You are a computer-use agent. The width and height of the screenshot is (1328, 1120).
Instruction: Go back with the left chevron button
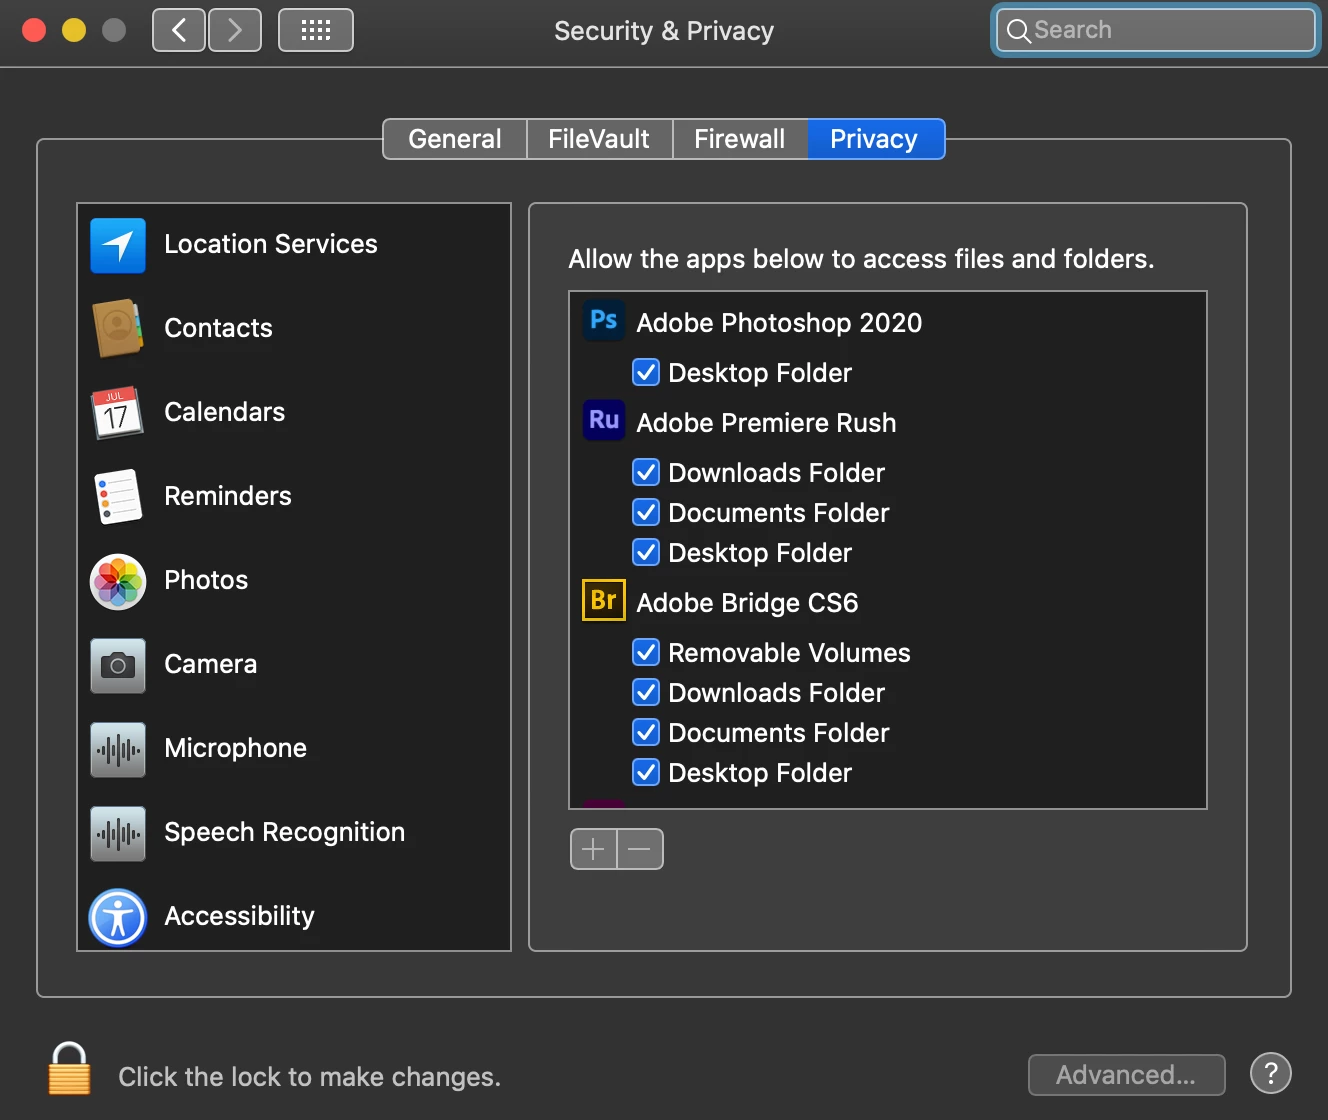[179, 30]
